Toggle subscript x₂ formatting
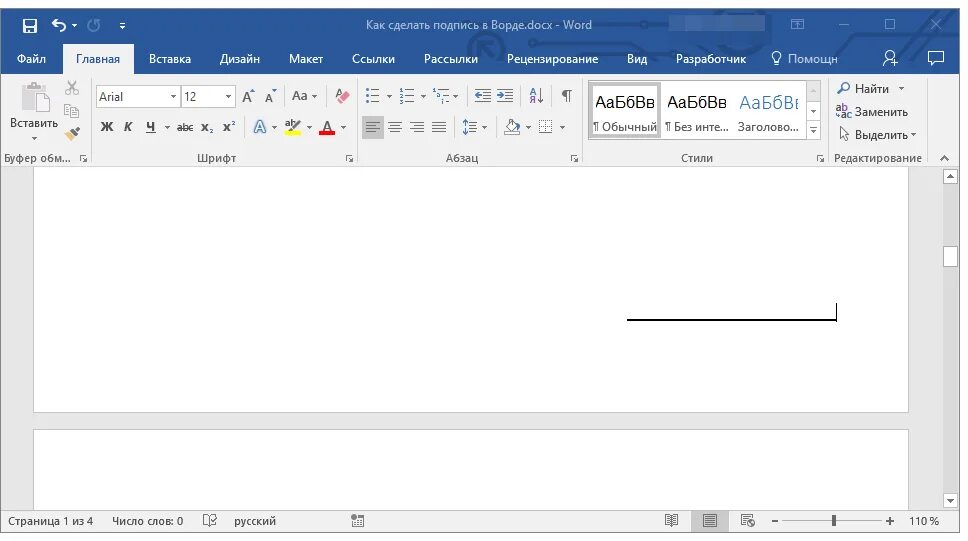Viewport: 968px width, 541px height. (207, 127)
